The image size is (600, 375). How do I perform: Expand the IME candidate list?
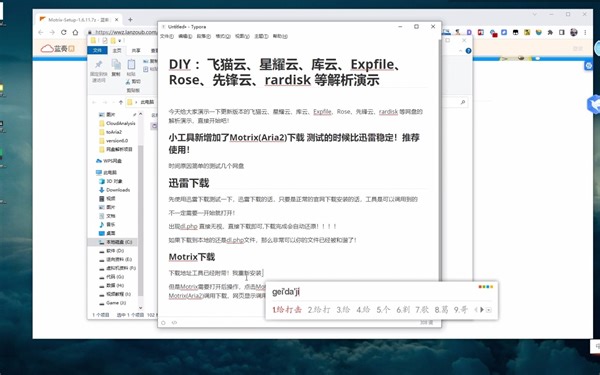(x=489, y=310)
